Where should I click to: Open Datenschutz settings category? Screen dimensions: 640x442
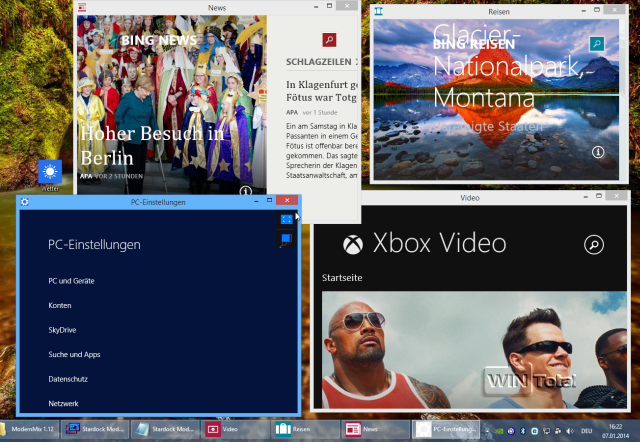(x=68, y=379)
